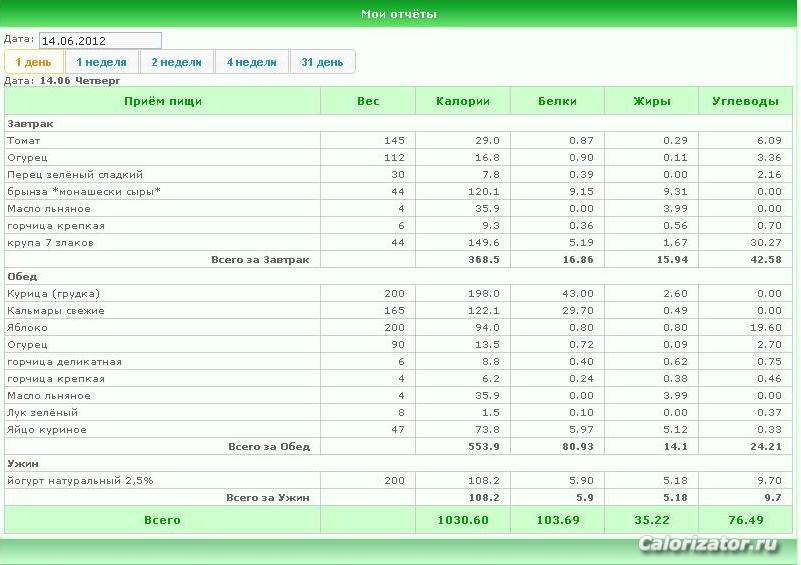
Task: Click the Calorizator.ru watermark logo
Action: point(709,544)
